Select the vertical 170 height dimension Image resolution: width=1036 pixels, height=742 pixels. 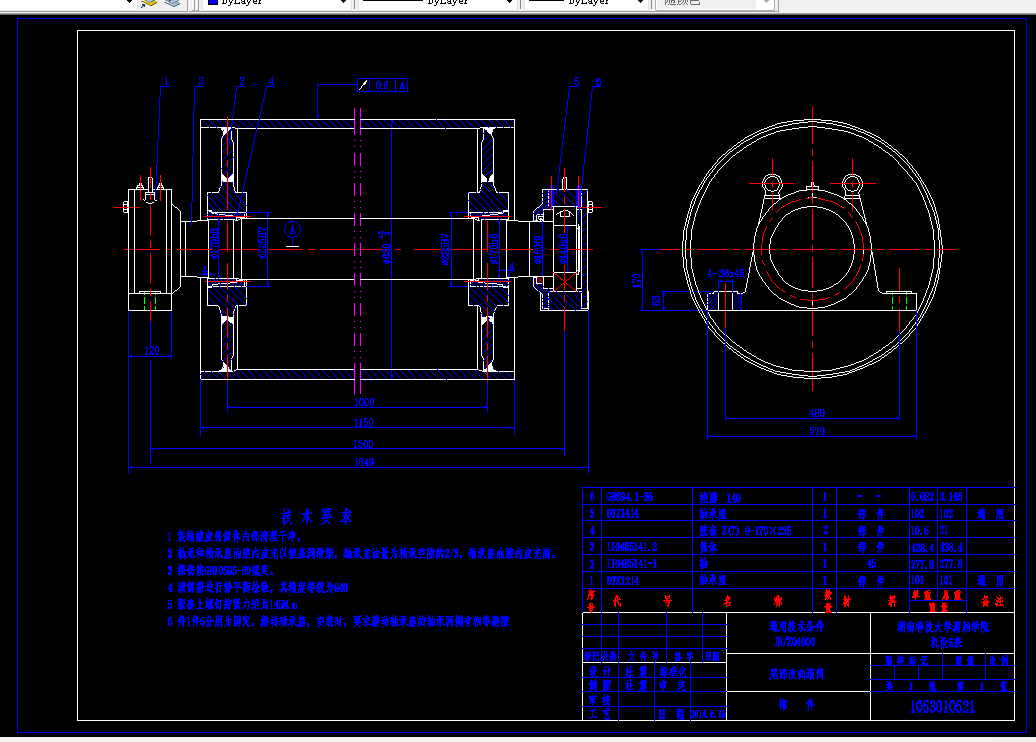(637, 280)
